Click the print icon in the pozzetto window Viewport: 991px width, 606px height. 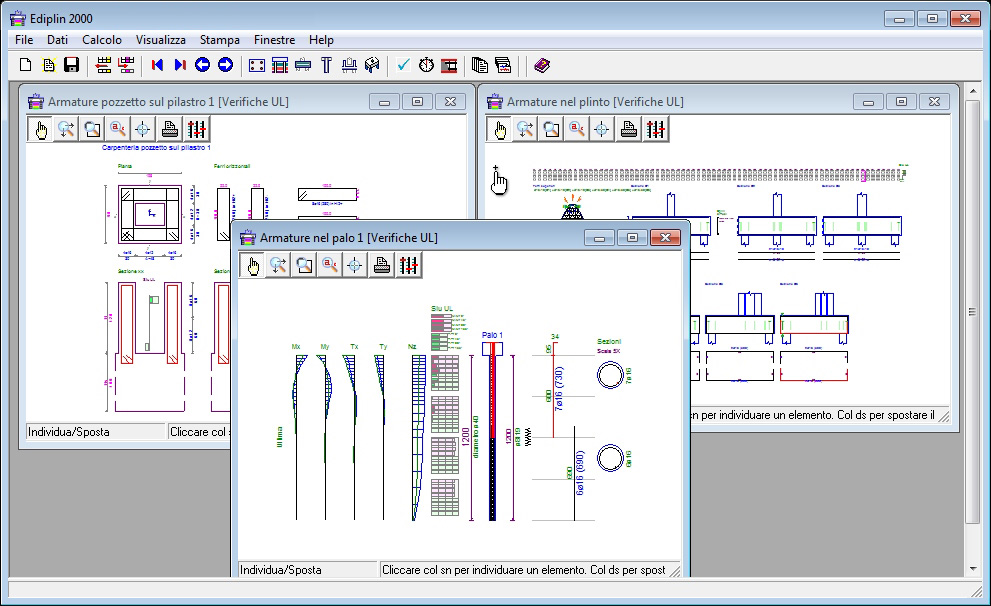pos(169,130)
